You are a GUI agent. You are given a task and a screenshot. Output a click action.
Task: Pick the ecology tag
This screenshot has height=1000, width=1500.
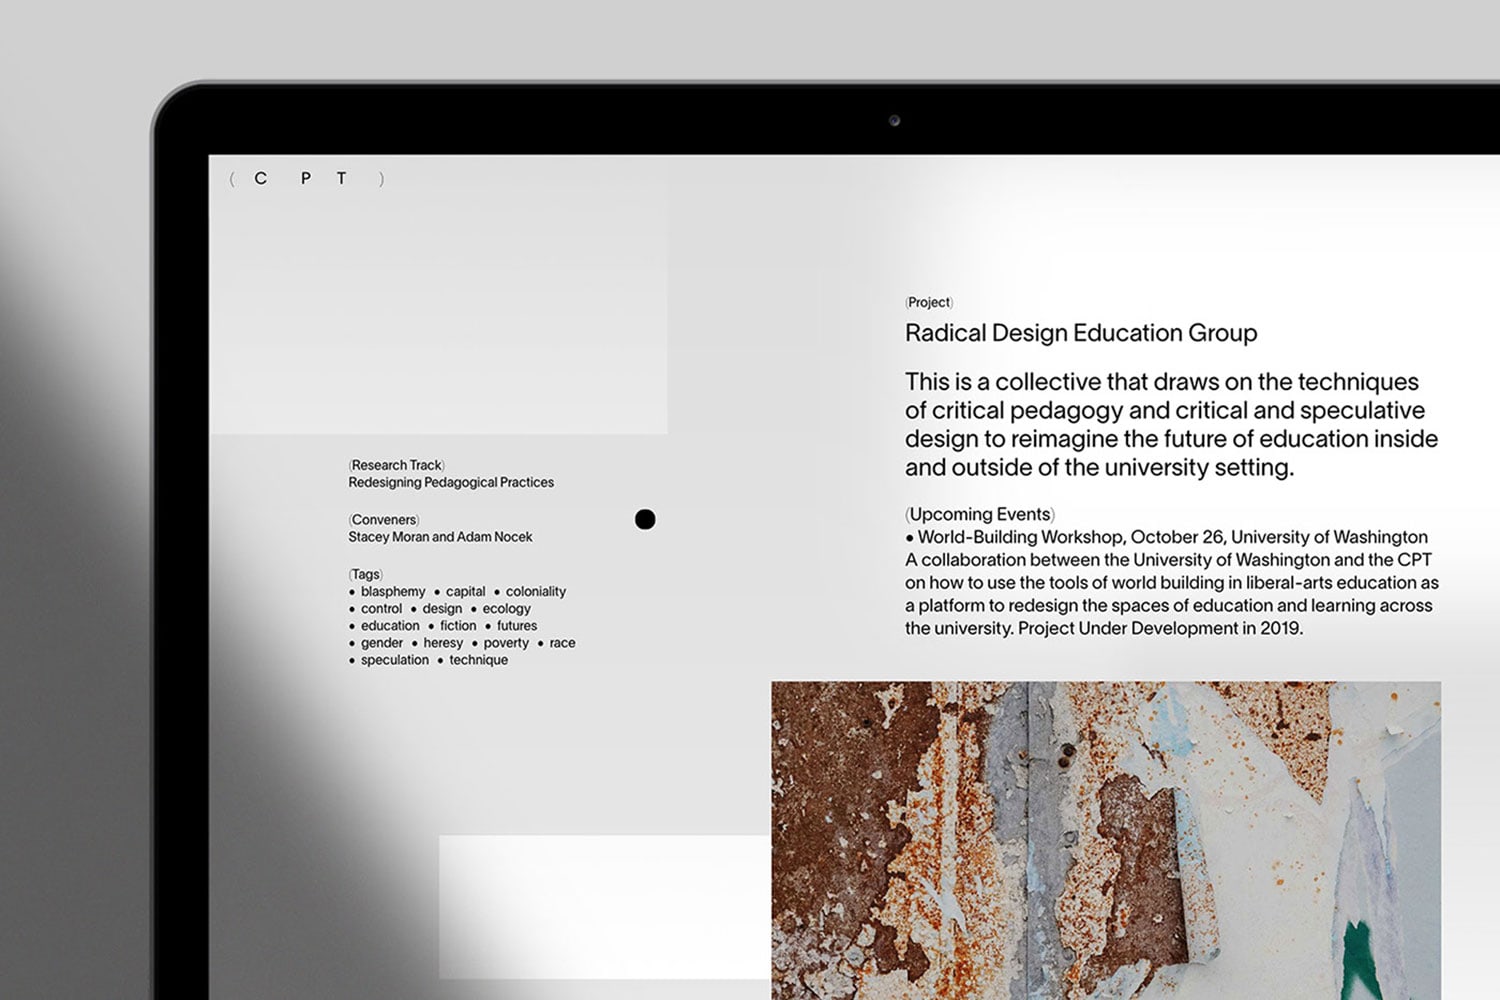coord(506,609)
